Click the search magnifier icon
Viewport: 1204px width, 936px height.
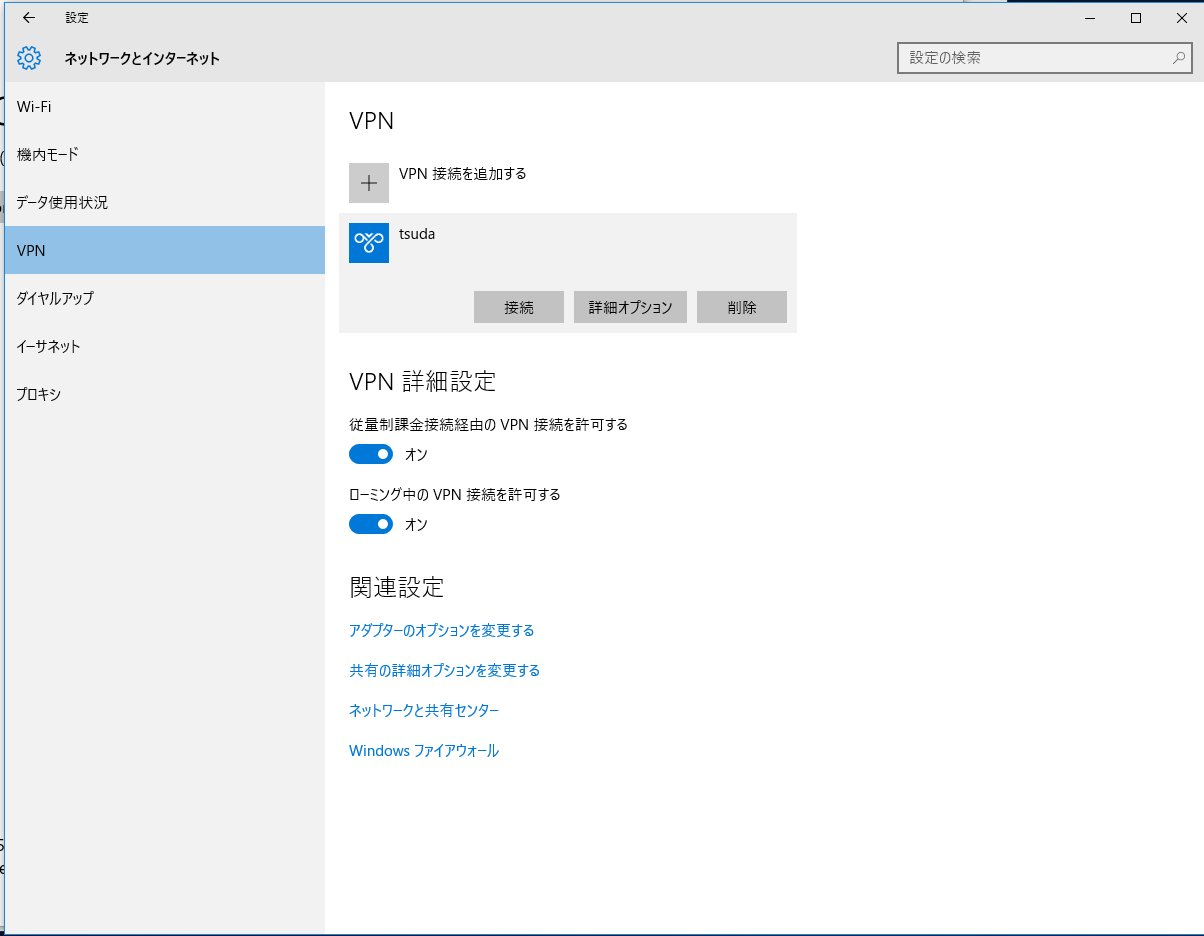coord(1179,58)
